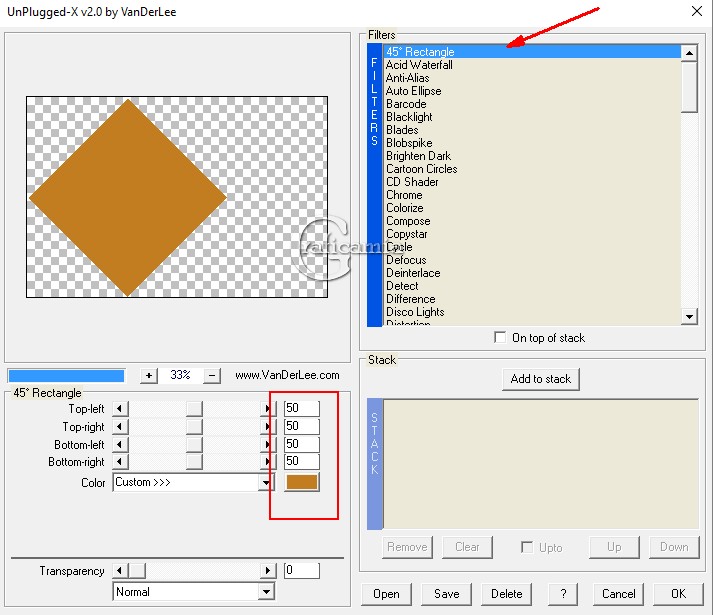Click Filters list scroll up arrow

point(689,53)
